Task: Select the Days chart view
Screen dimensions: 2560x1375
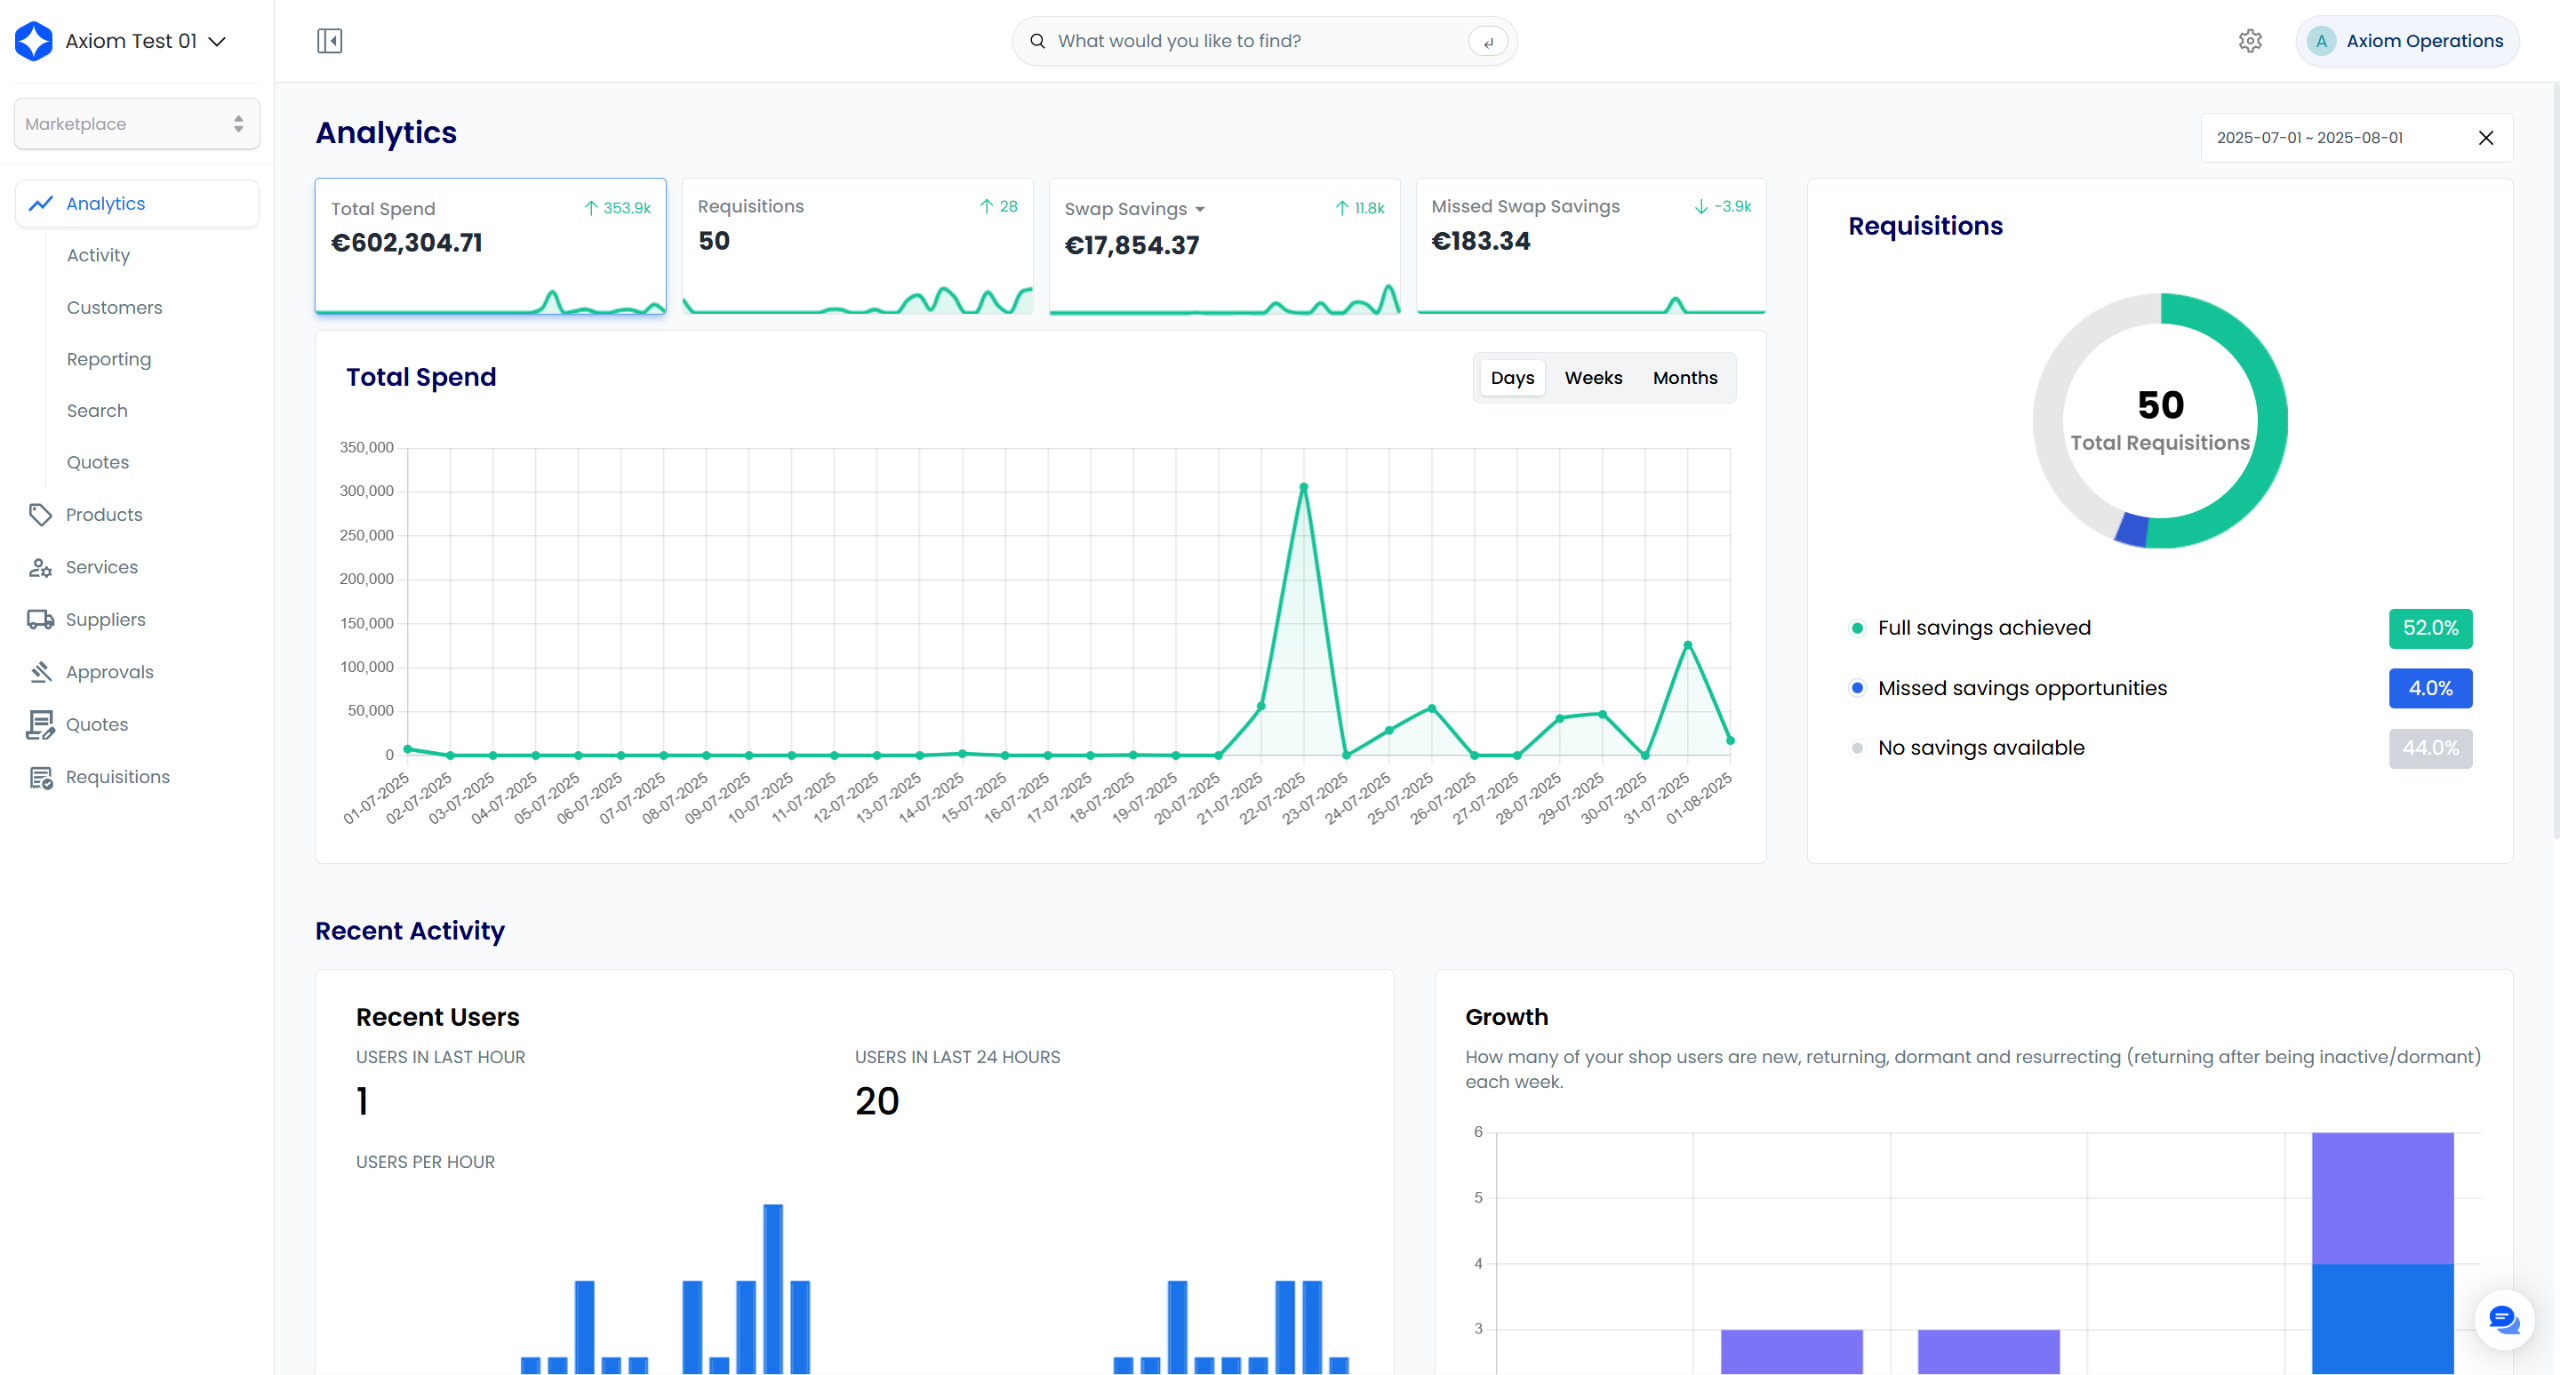Action: click(1512, 378)
